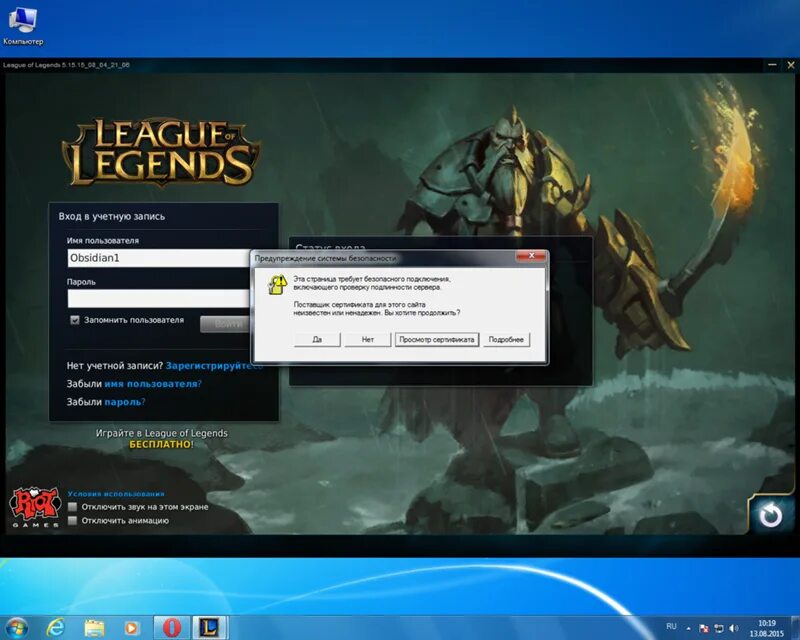800x640 pixels.
Task: Close the League of Legends window
Action: point(791,65)
